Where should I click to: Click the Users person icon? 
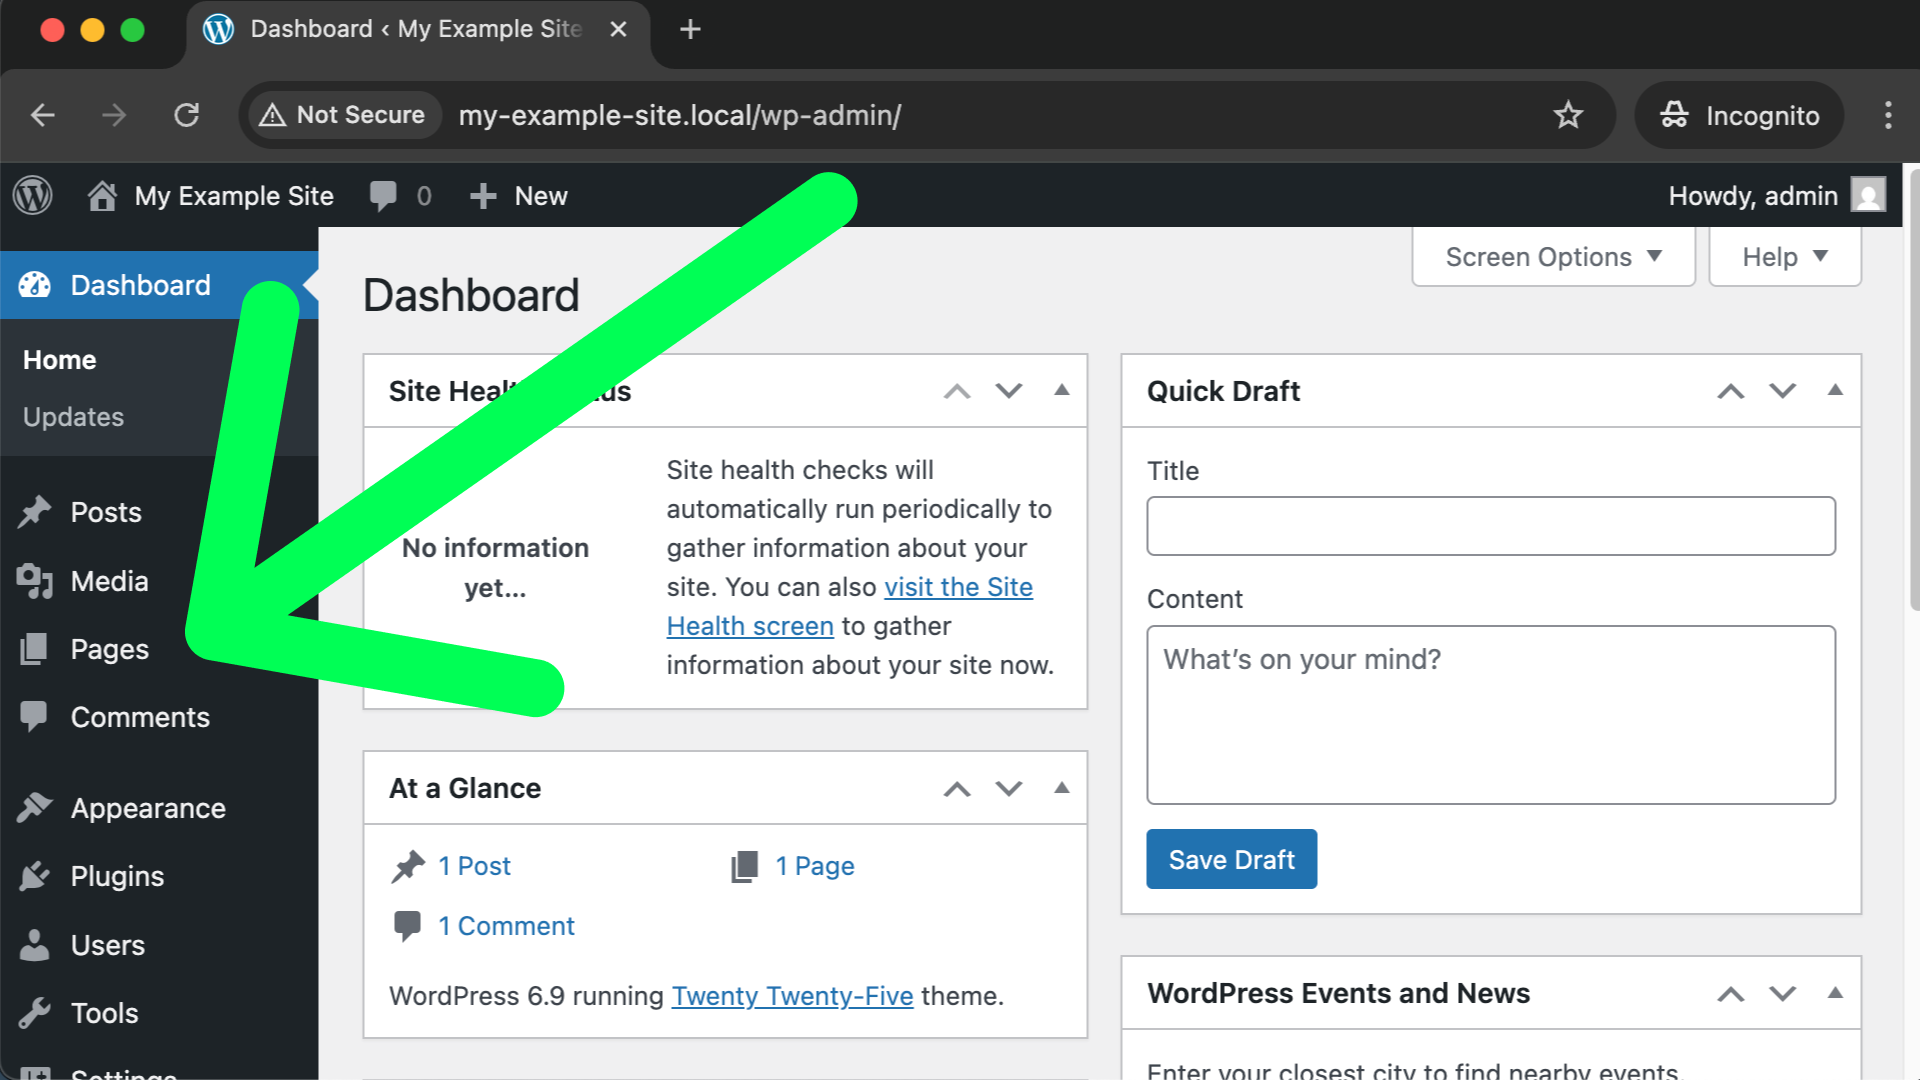point(35,945)
